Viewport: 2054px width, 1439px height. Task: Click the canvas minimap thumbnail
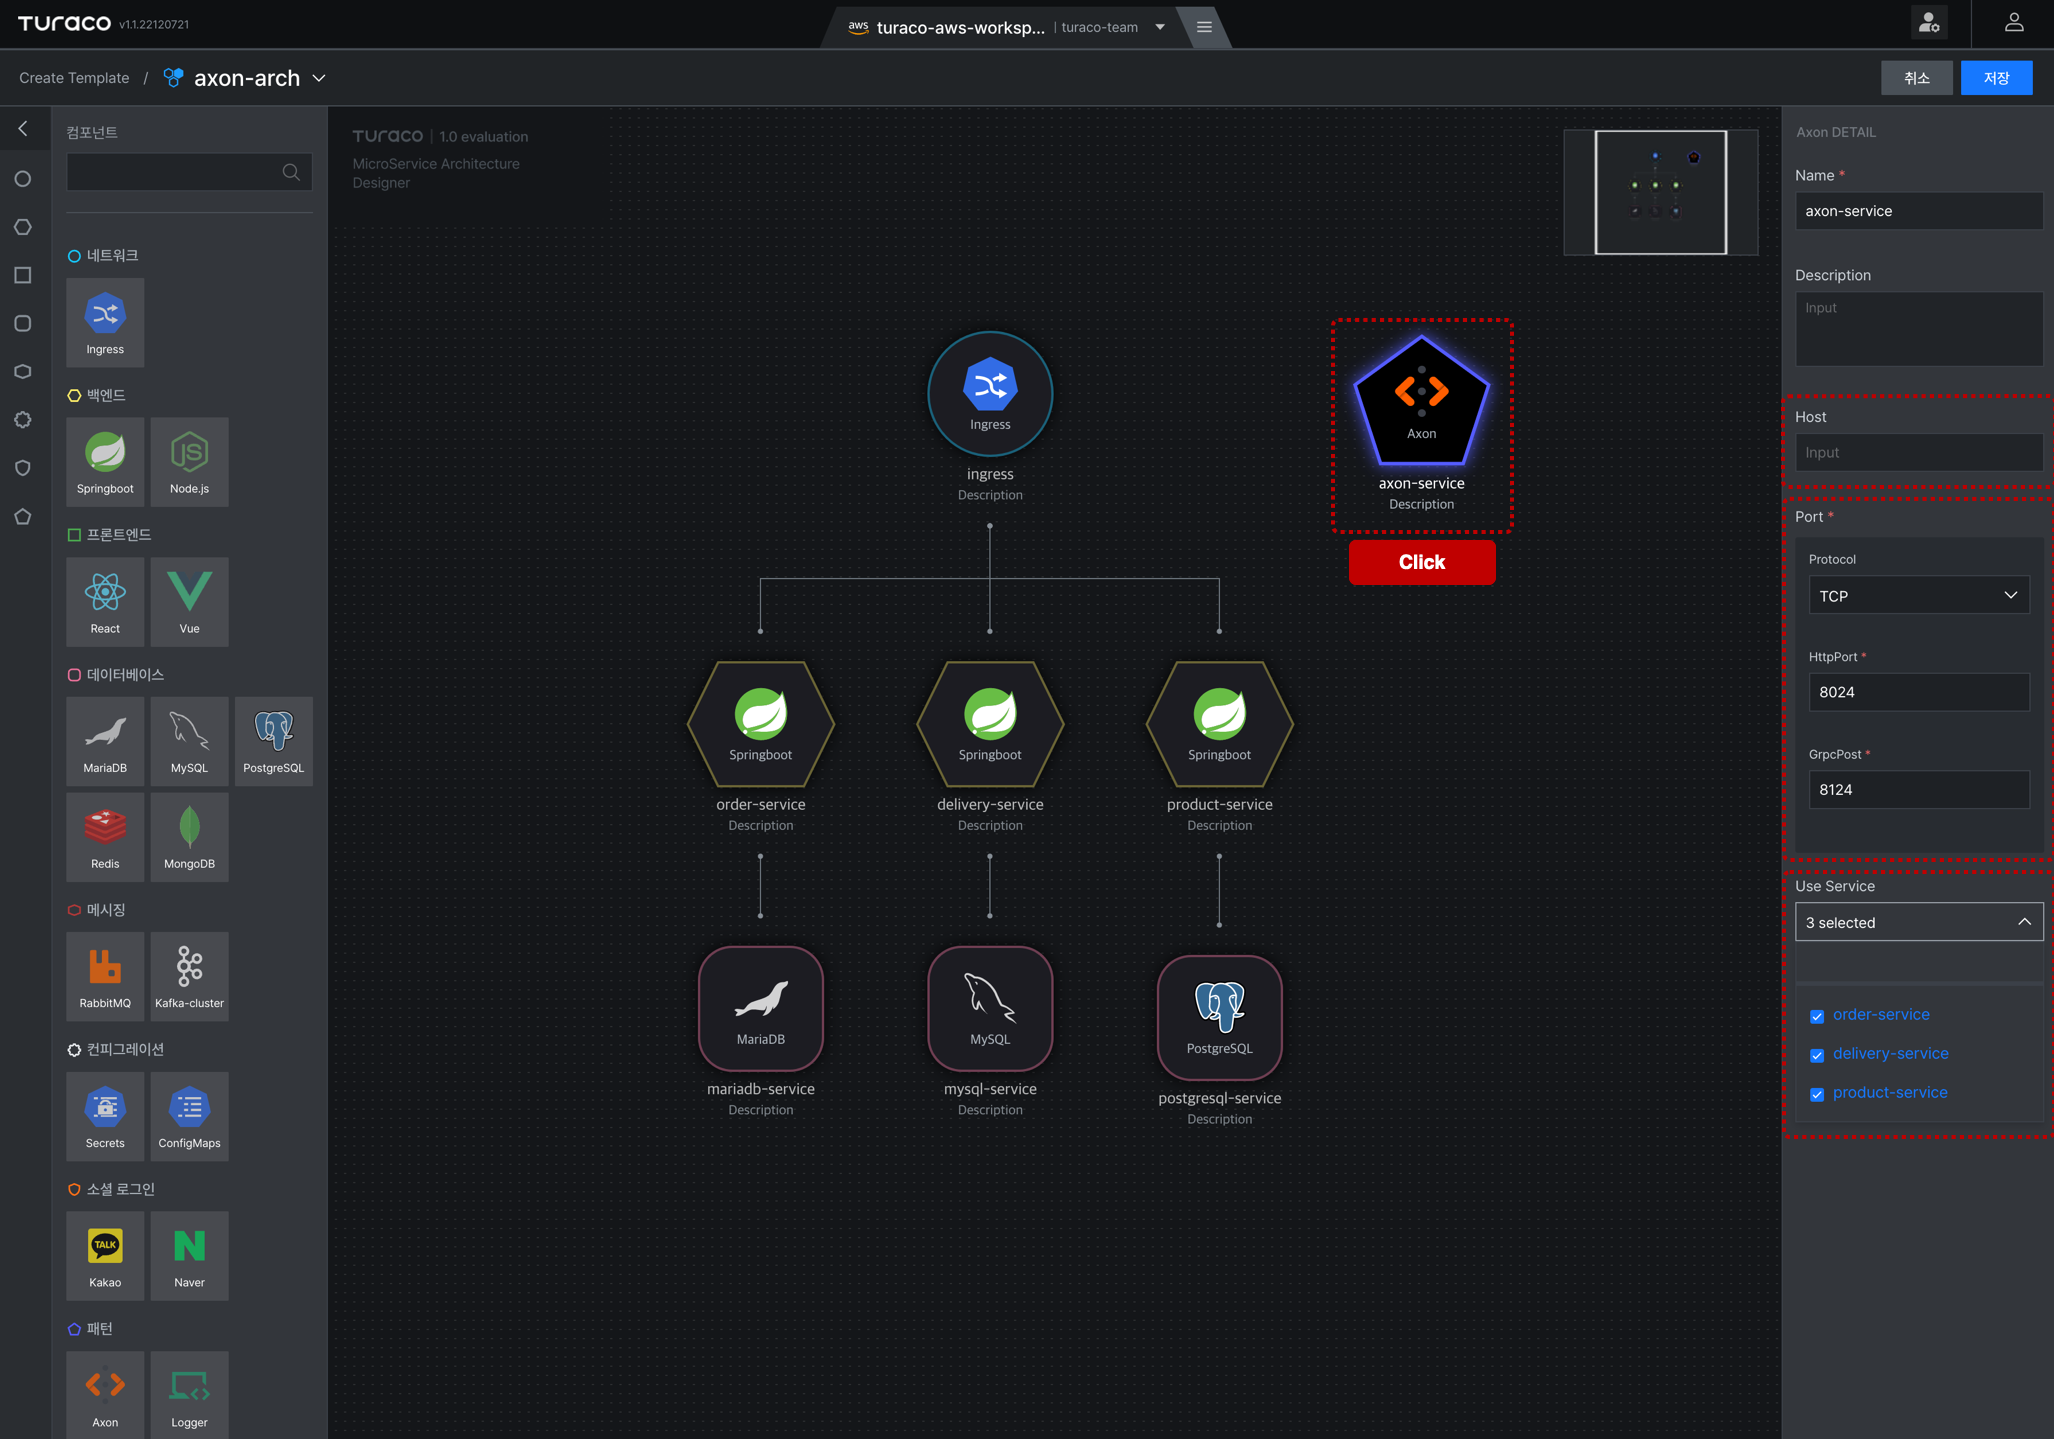pyautogui.click(x=1660, y=192)
